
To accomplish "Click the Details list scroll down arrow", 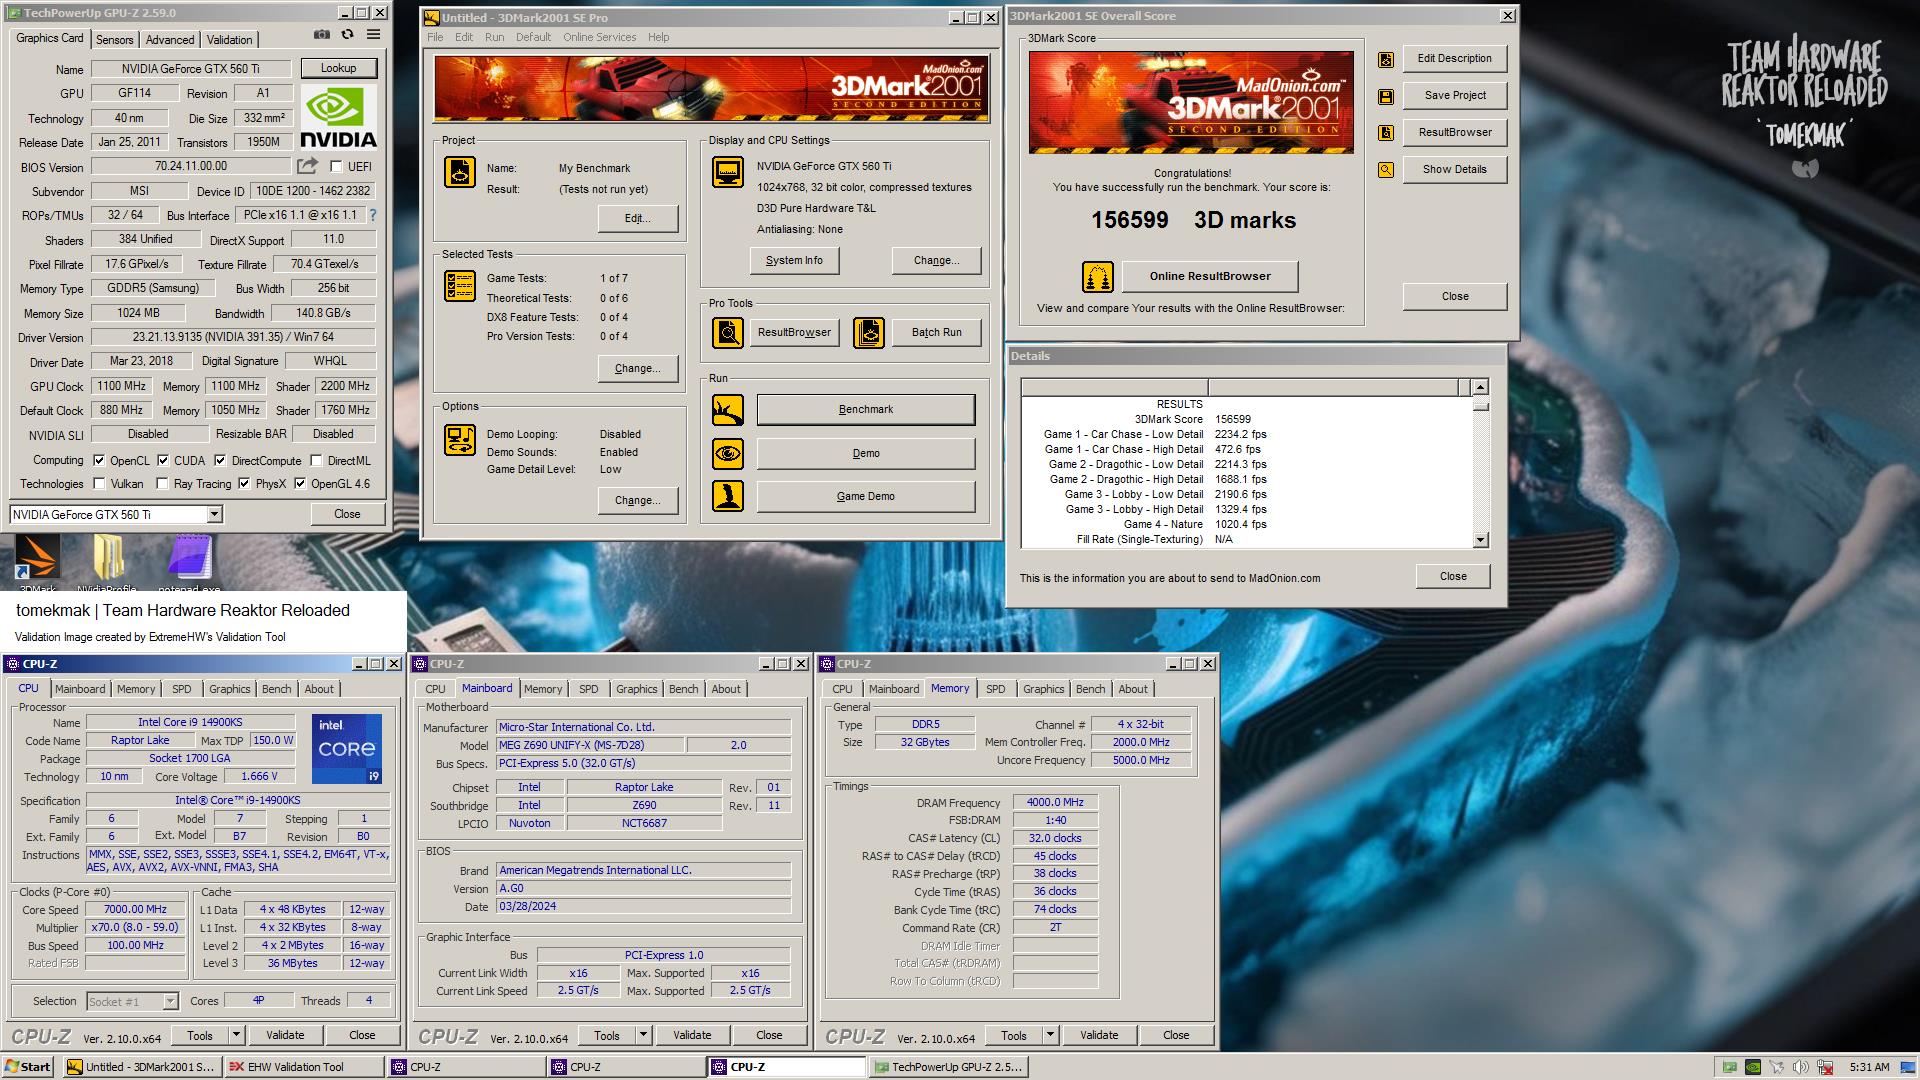I will click(x=1480, y=540).
